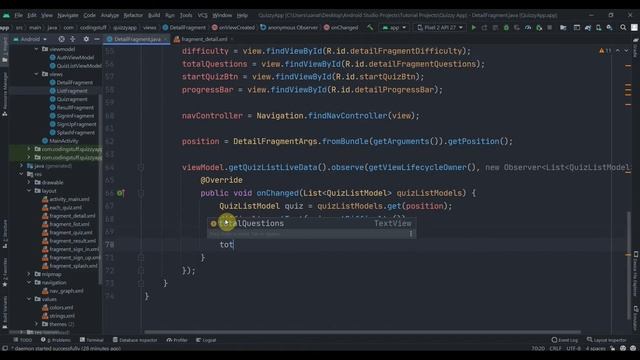The image size is (640, 360).
Task: Toggle code folding at the onChanged line
Action: point(141,193)
